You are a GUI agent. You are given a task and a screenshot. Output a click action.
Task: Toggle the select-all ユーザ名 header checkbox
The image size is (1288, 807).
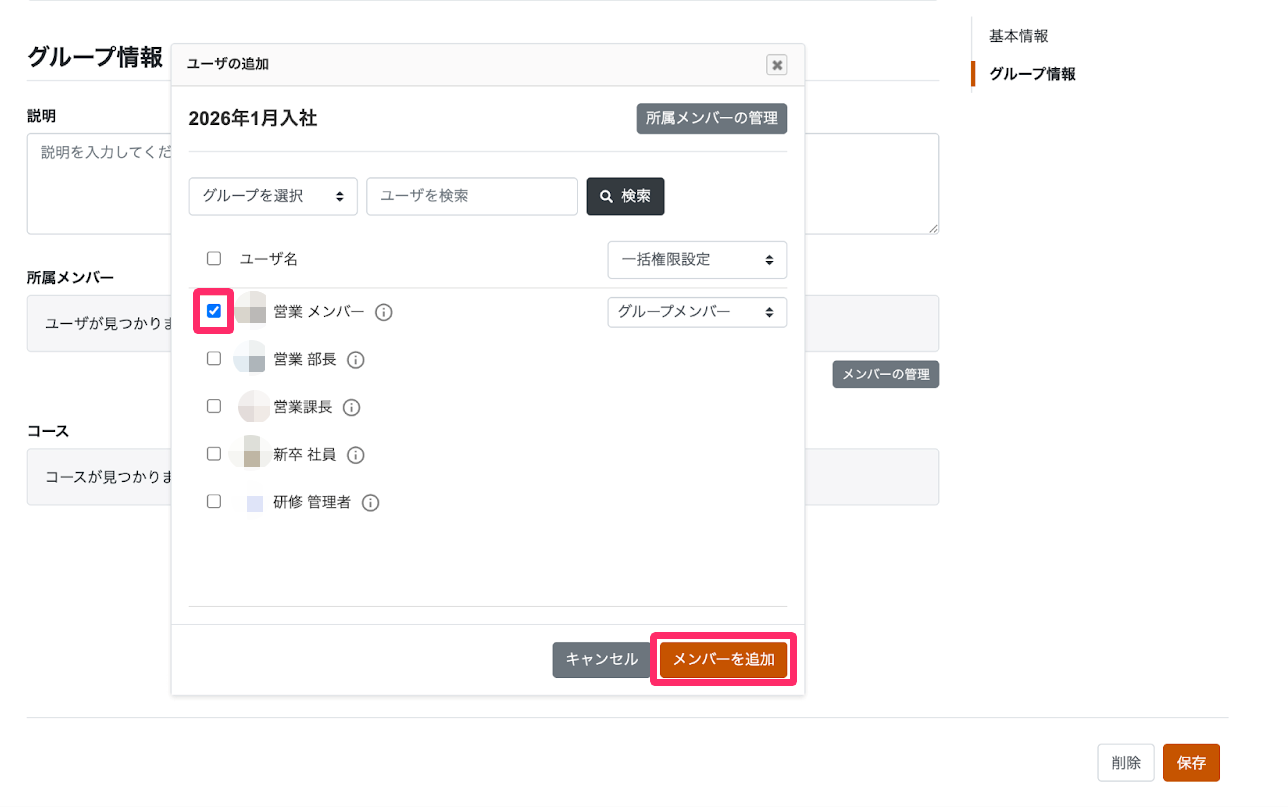tap(214, 258)
